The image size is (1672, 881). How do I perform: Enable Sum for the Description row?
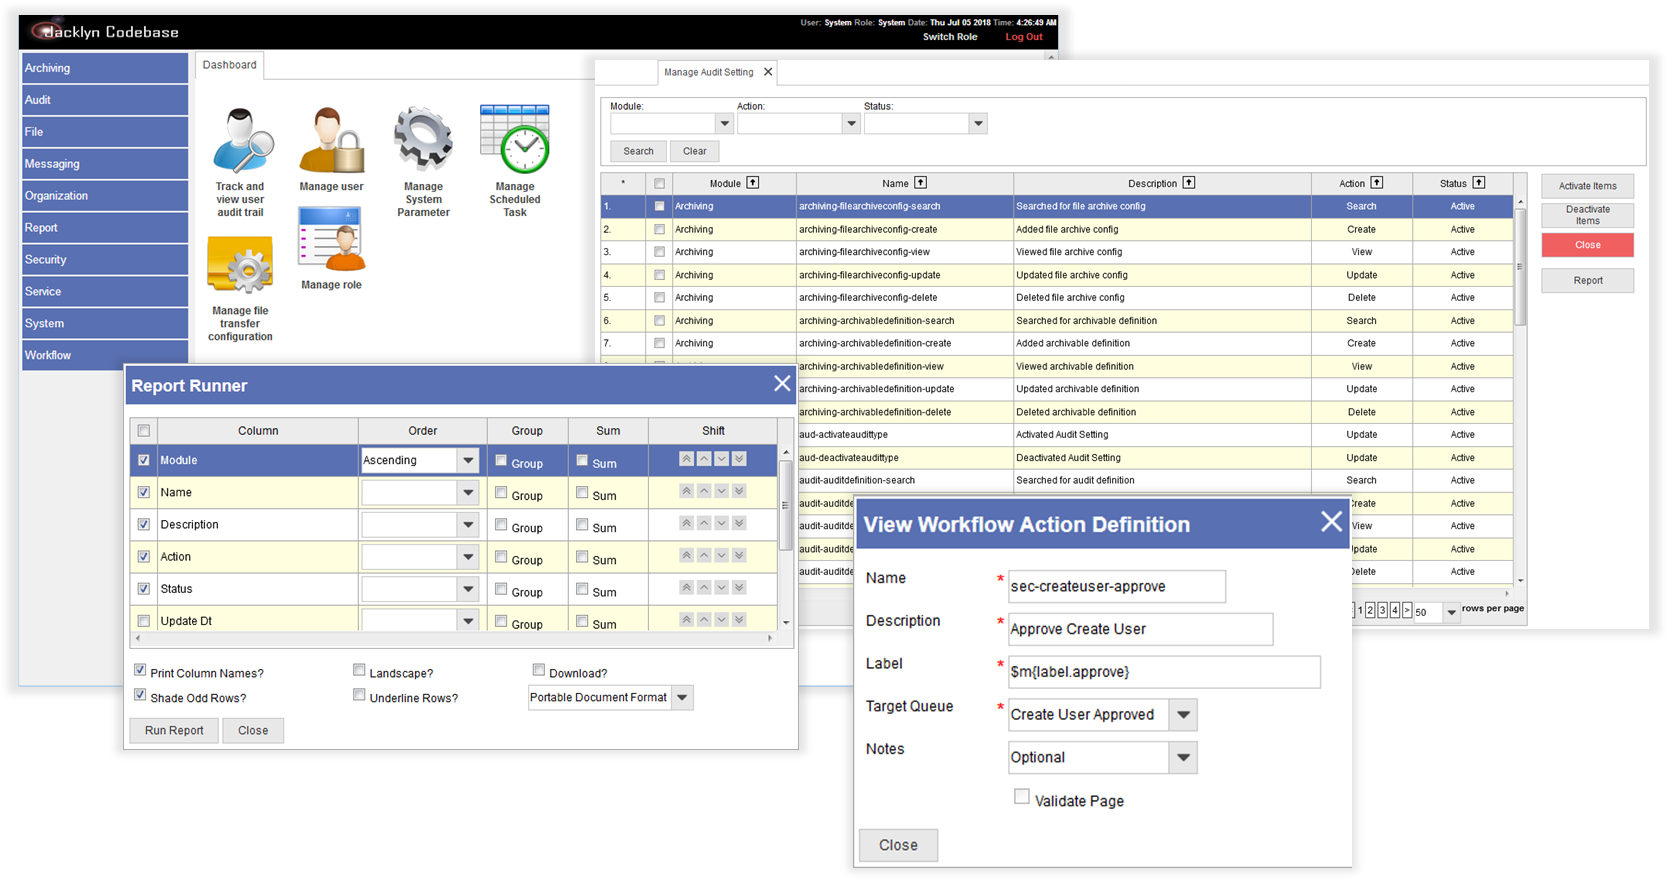(582, 524)
